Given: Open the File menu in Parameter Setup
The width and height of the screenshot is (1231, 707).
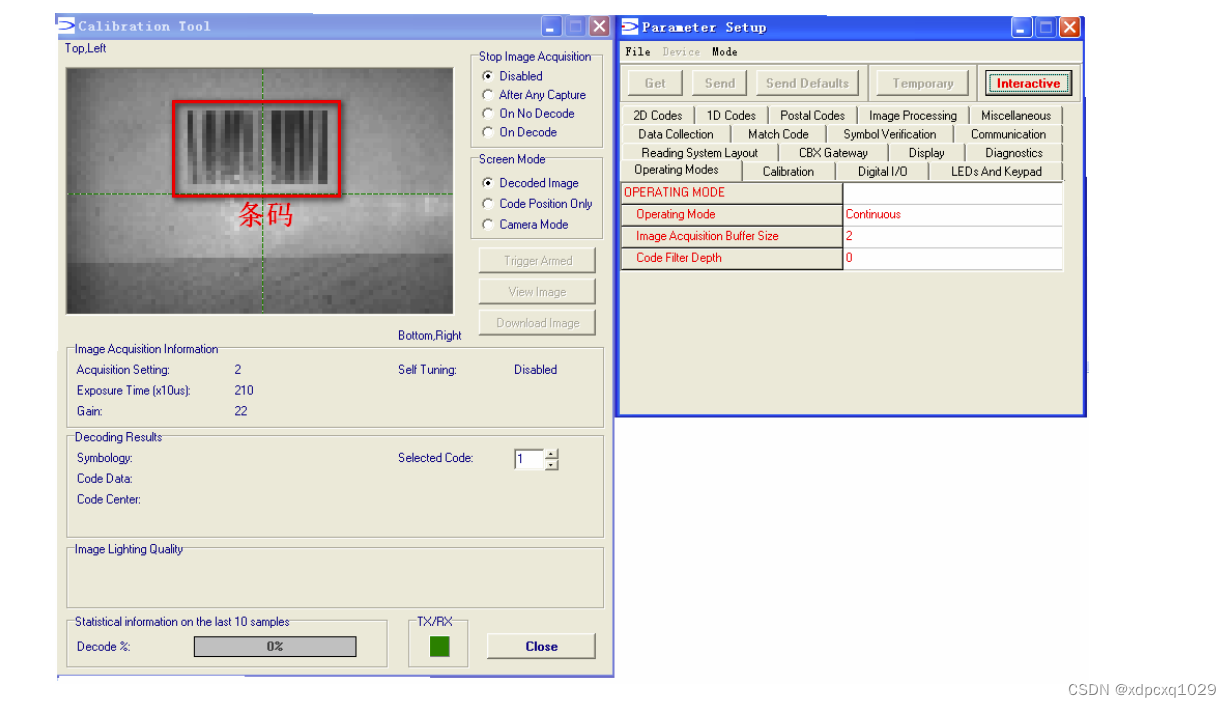Looking at the screenshot, I should pos(637,51).
